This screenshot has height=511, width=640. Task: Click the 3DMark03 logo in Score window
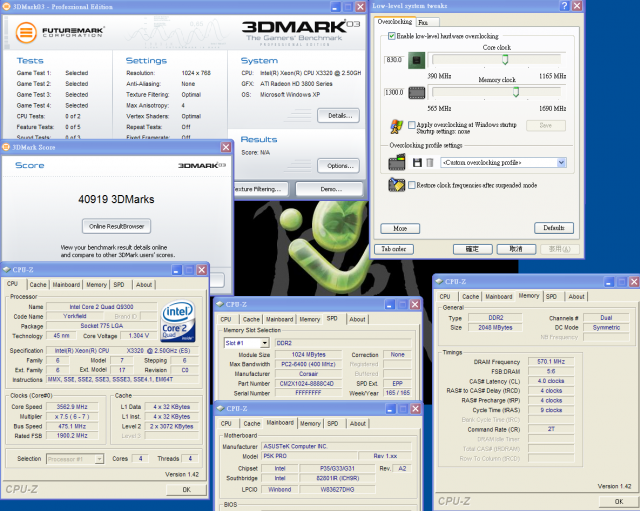[x=202, y=165]
